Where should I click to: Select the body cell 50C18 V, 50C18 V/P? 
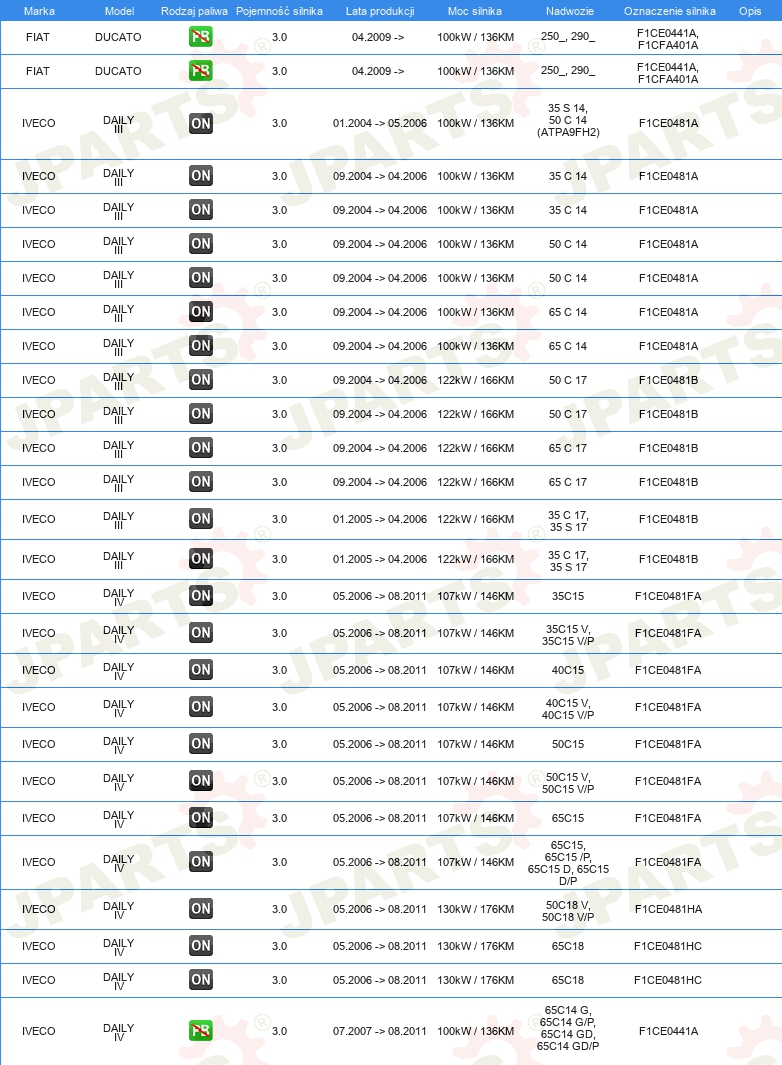pyautogui.click(x=568, y=911)
